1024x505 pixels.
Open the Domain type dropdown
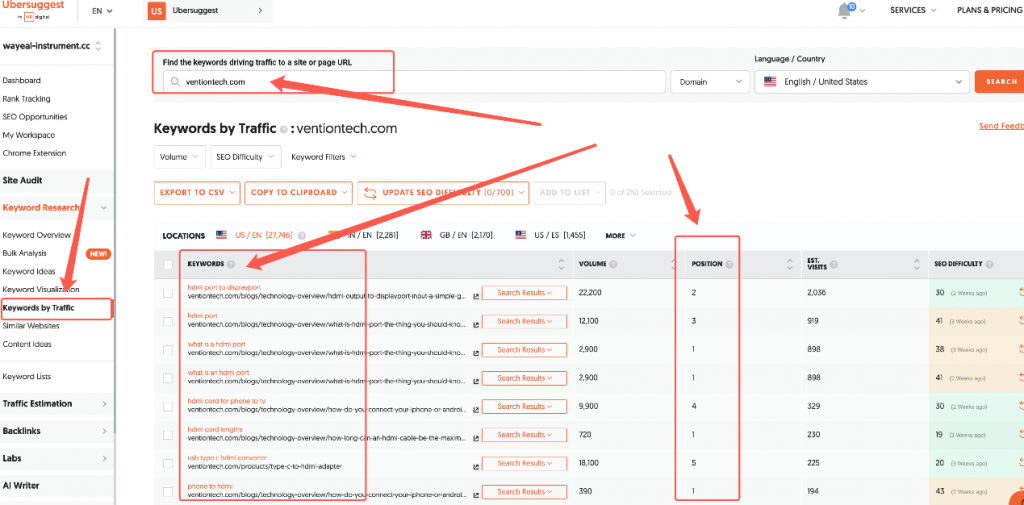[710, 82]
